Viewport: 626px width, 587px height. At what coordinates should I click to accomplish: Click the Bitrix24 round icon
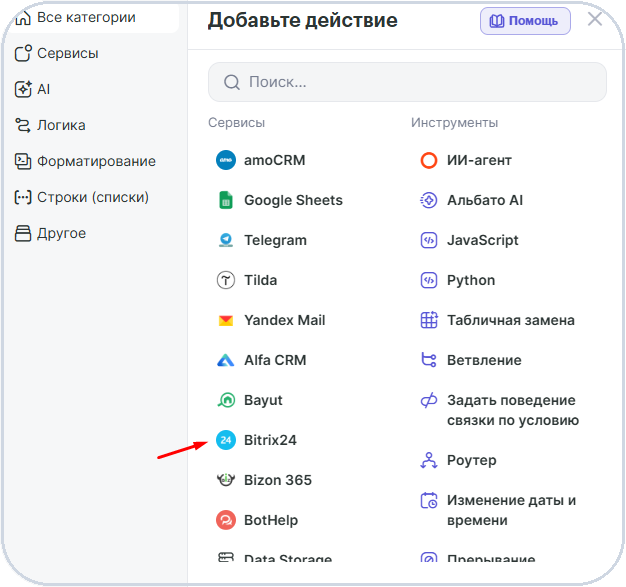pos(226,440)
